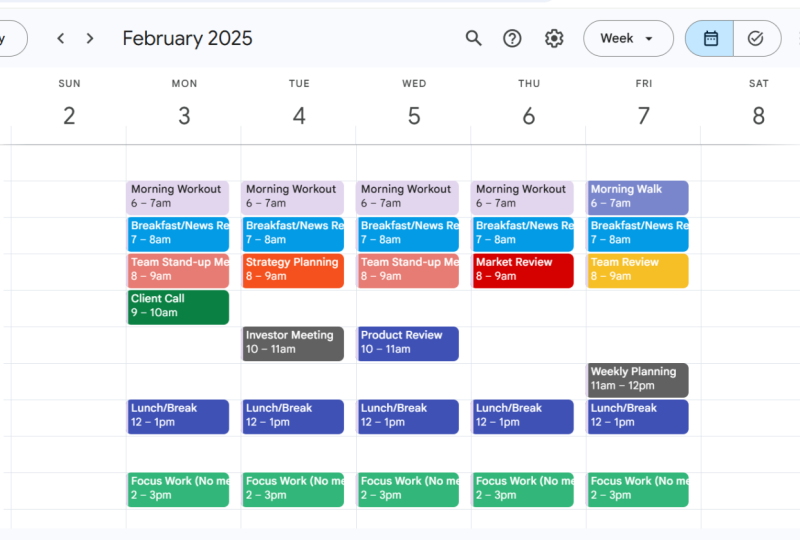The height and width of the screenshot is (540, 800).
Task: Go to next week arrow
Action: coord(90,38)
